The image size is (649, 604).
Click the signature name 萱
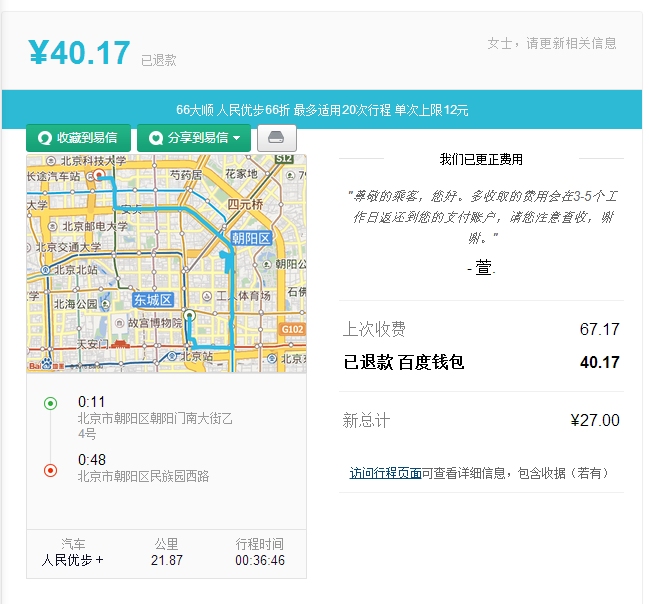click(x=483, y=267)
